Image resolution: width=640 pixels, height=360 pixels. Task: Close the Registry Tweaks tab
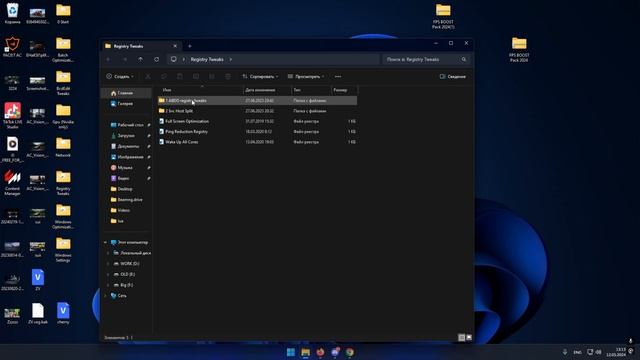(175, 46)
